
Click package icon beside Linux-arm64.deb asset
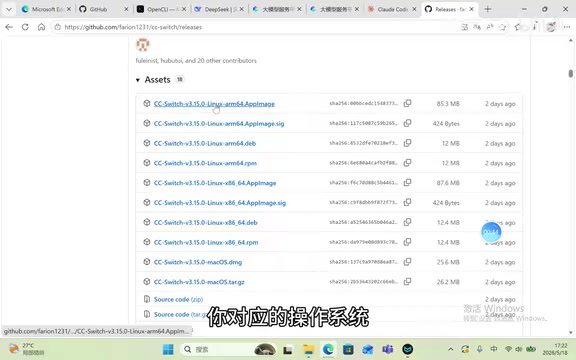click(147, 143)
